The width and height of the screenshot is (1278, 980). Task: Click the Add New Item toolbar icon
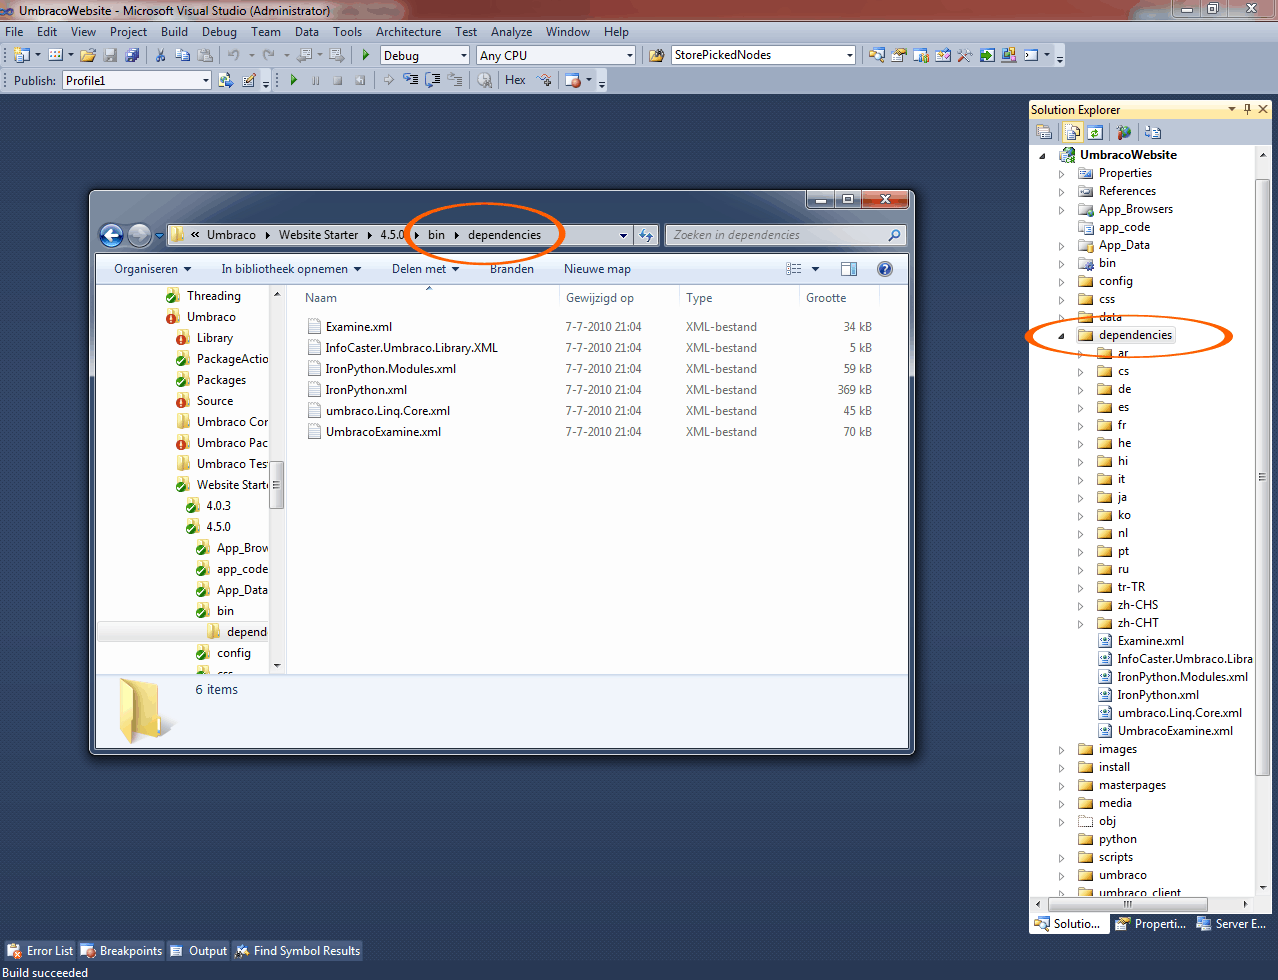56,55
